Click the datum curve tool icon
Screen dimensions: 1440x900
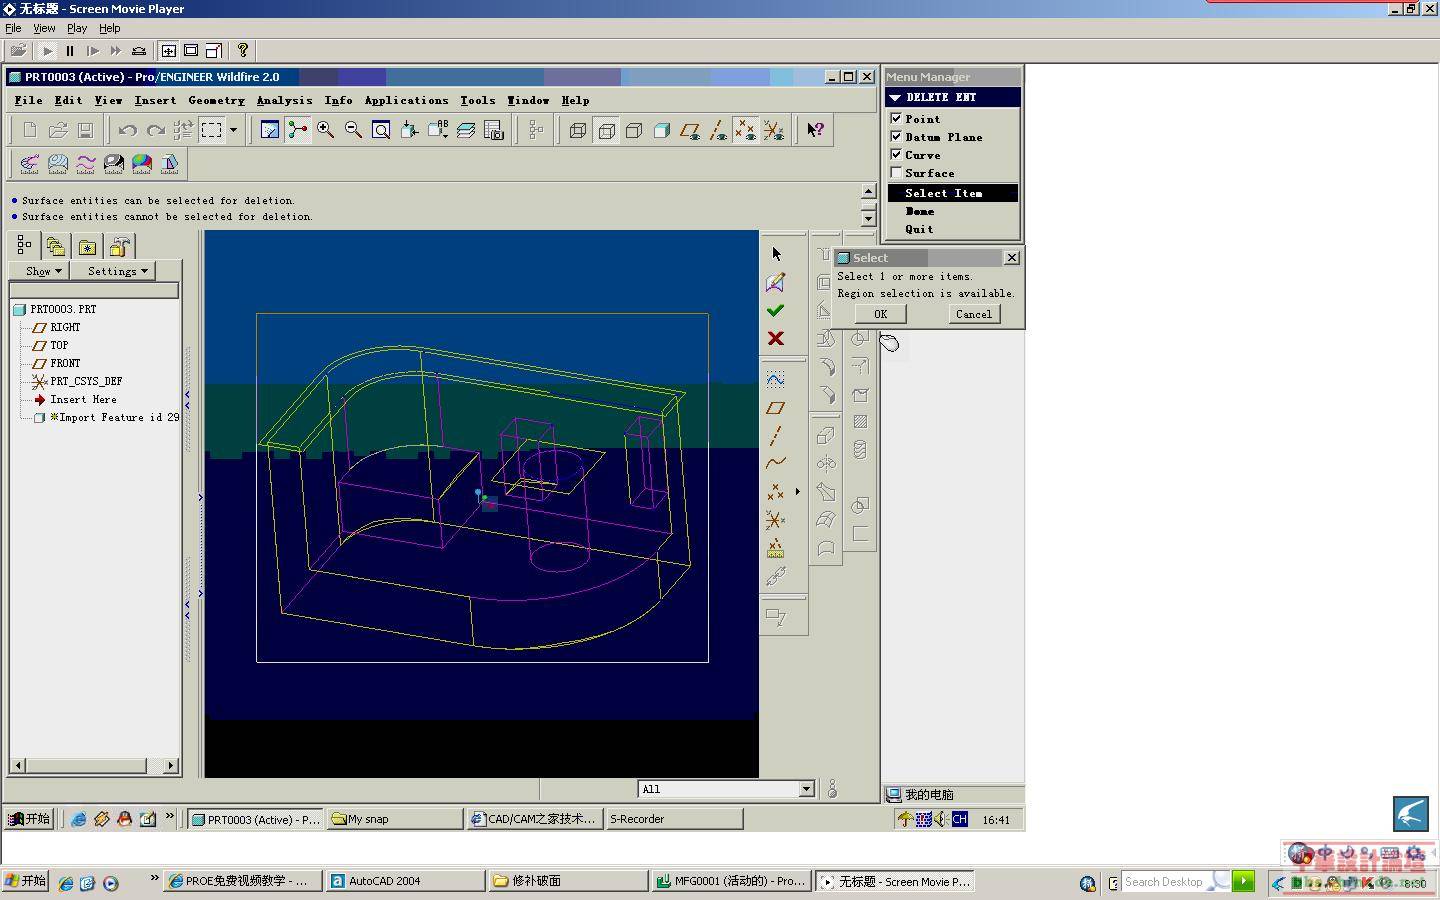click(775, 463)
